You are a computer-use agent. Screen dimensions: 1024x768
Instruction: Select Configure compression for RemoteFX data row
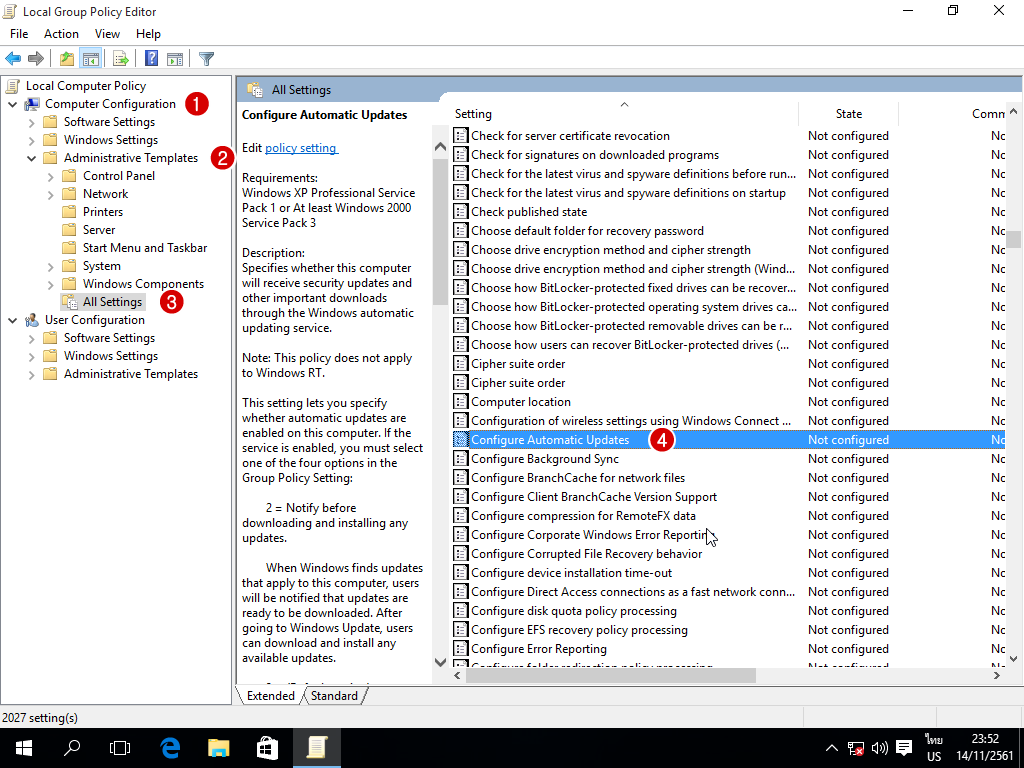[x=728, y=516]
